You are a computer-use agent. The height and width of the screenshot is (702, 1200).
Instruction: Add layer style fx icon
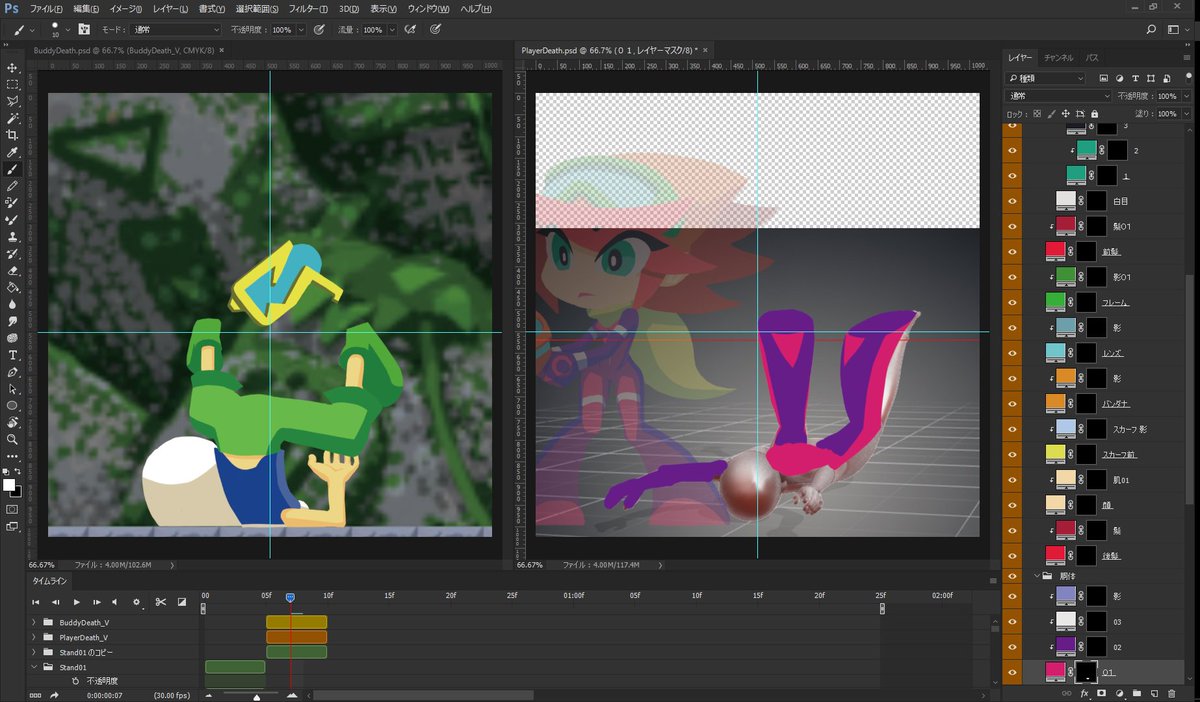pos(1084,693)
